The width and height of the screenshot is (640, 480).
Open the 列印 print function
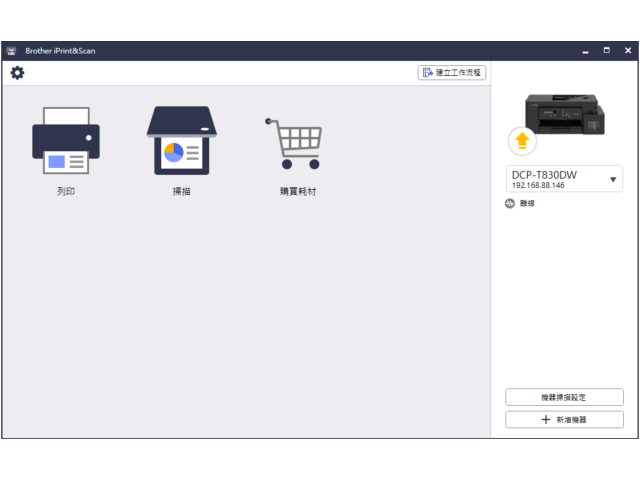tap(66, 152)
